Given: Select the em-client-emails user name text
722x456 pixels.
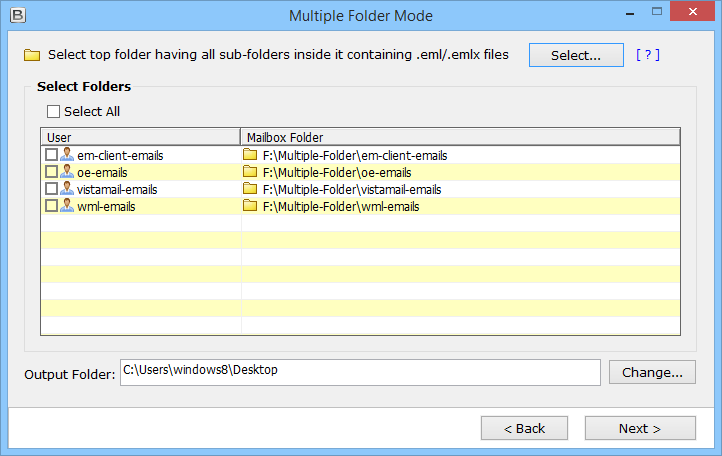Looking at the screenshot, I should pos(120,156).
